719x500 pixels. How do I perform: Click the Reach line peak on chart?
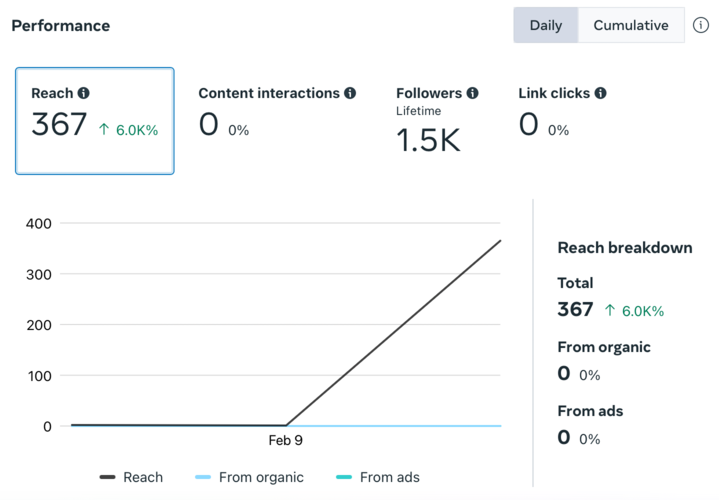click(500, 241)
